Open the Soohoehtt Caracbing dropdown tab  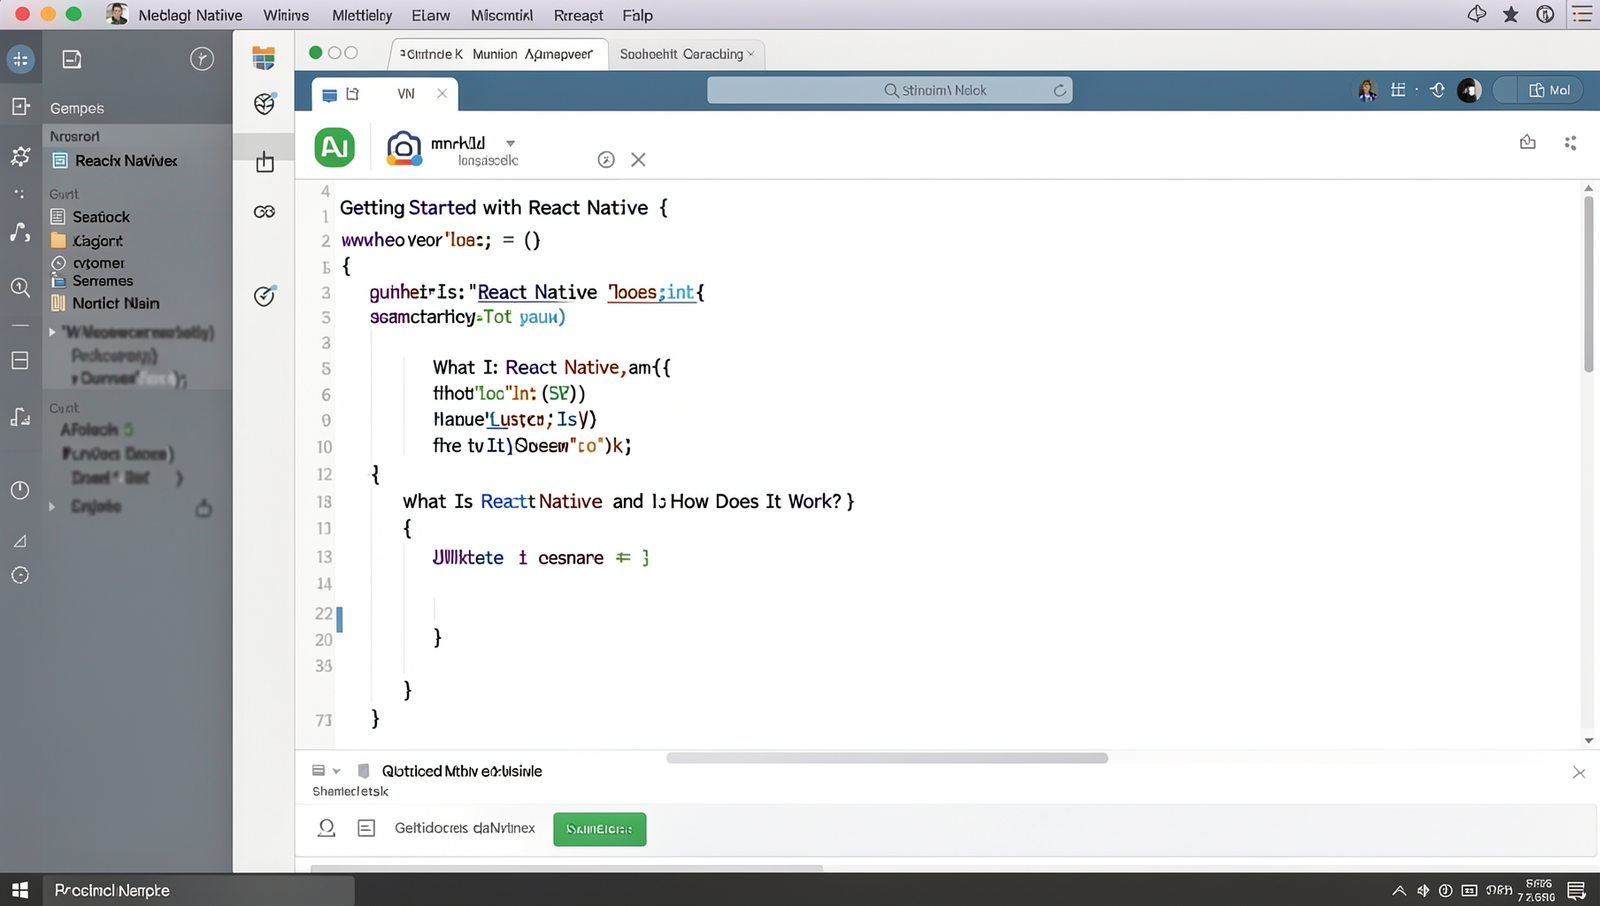[687, 54]
